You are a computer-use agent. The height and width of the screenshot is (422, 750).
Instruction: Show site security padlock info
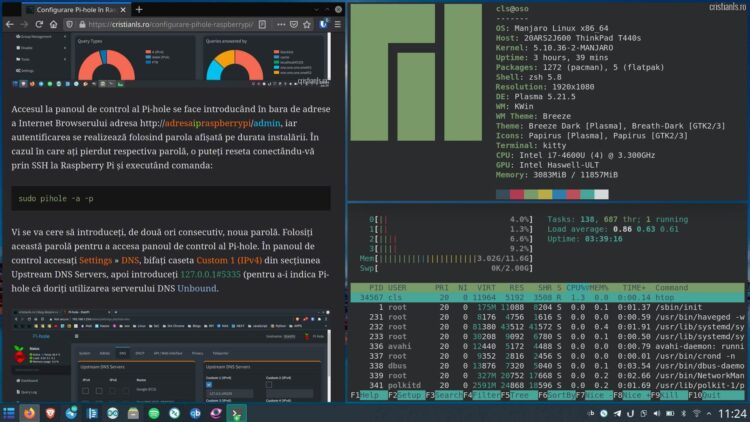point(82,24)
